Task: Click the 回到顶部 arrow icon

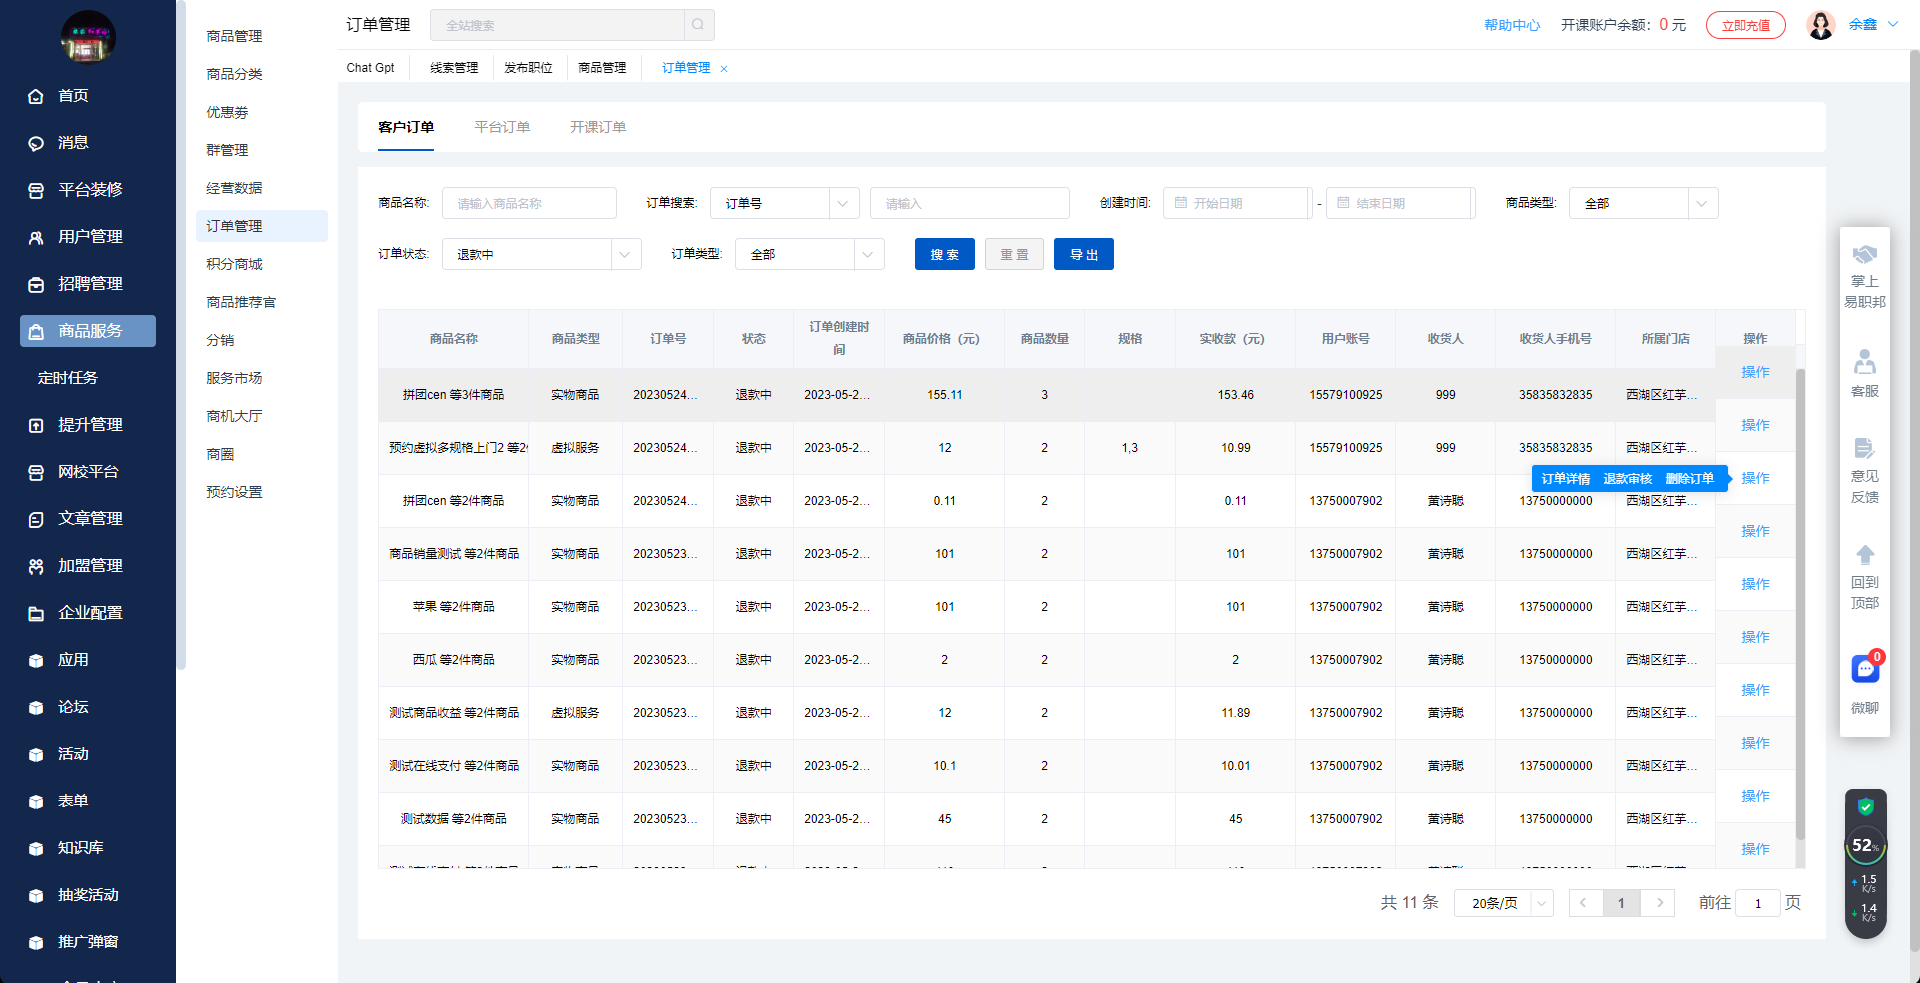Action: [x=1865, y=555]
